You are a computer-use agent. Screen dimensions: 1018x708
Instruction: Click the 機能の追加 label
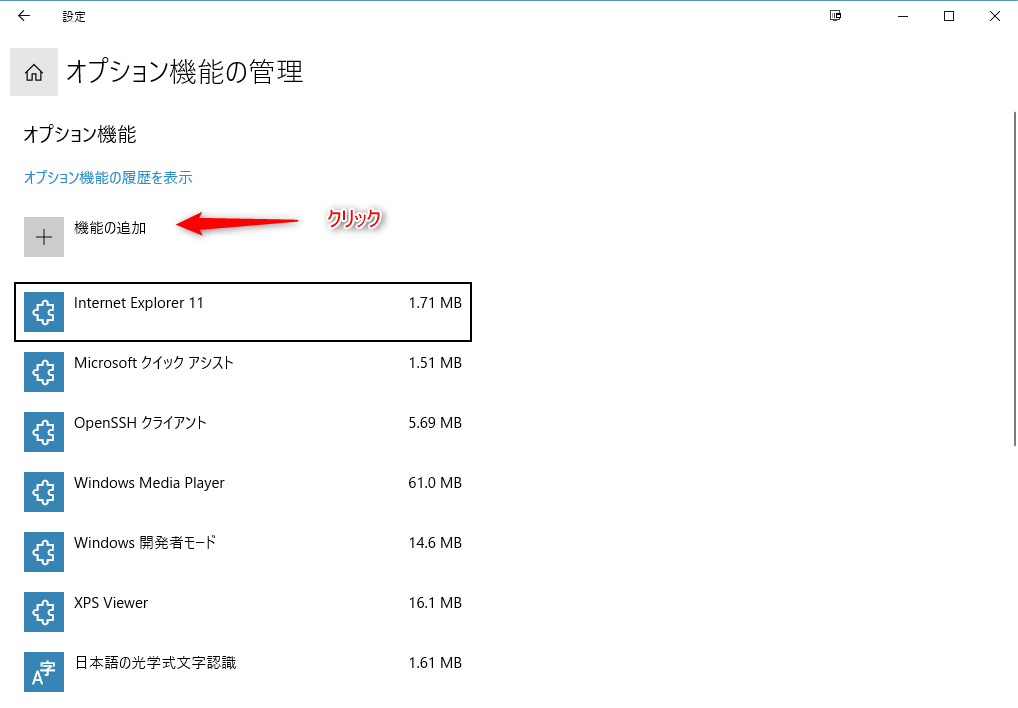pyautogui.click(x=110, y=228)
